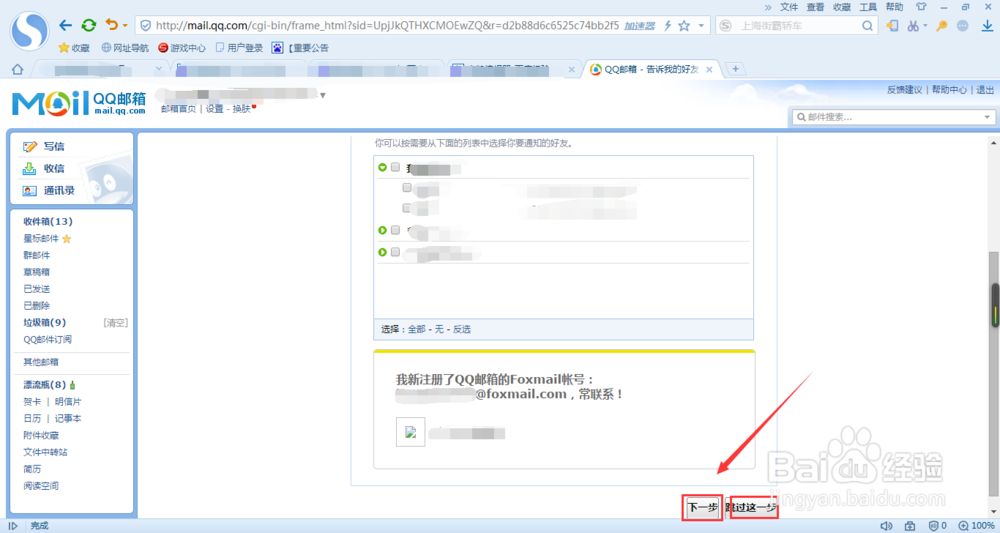
Task: Close the QQ邮箱 tab
Action: coord(709,69)
